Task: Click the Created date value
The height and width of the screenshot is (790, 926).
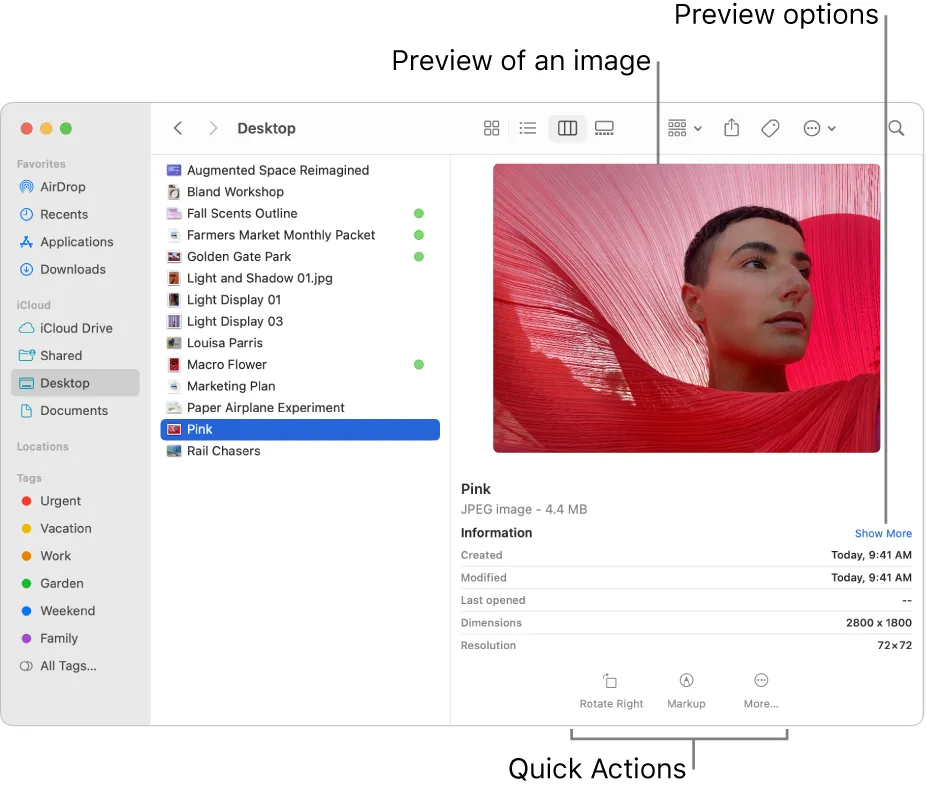Action: tap(871, 555)
